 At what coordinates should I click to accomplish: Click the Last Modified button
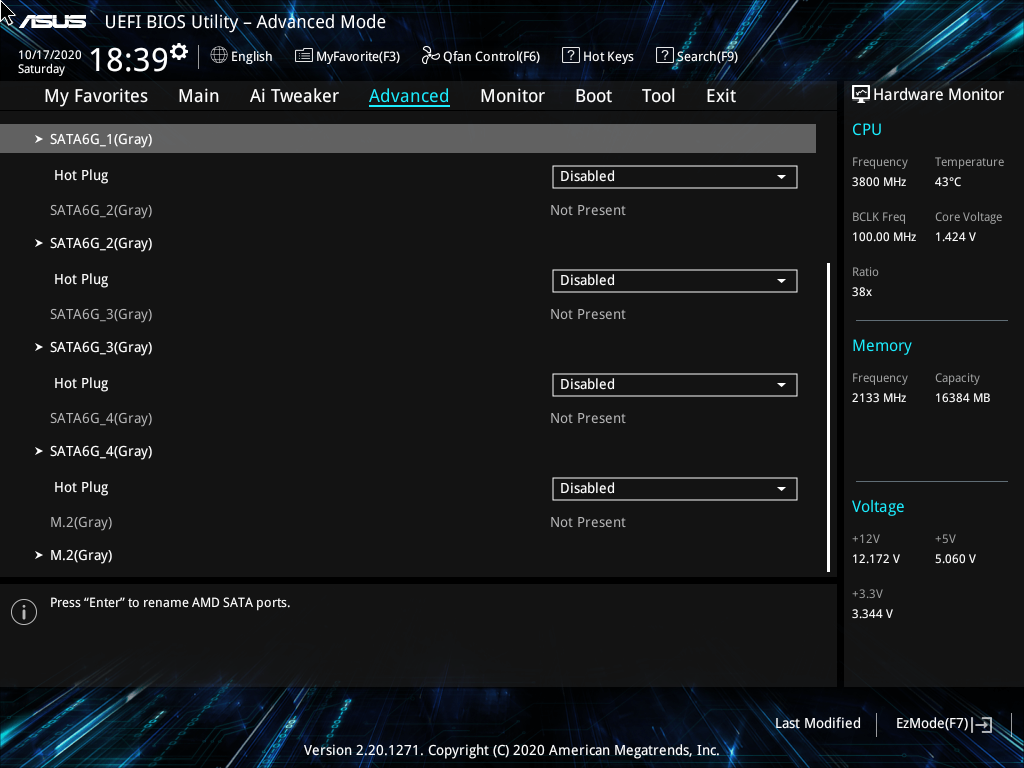pos(818,724)
